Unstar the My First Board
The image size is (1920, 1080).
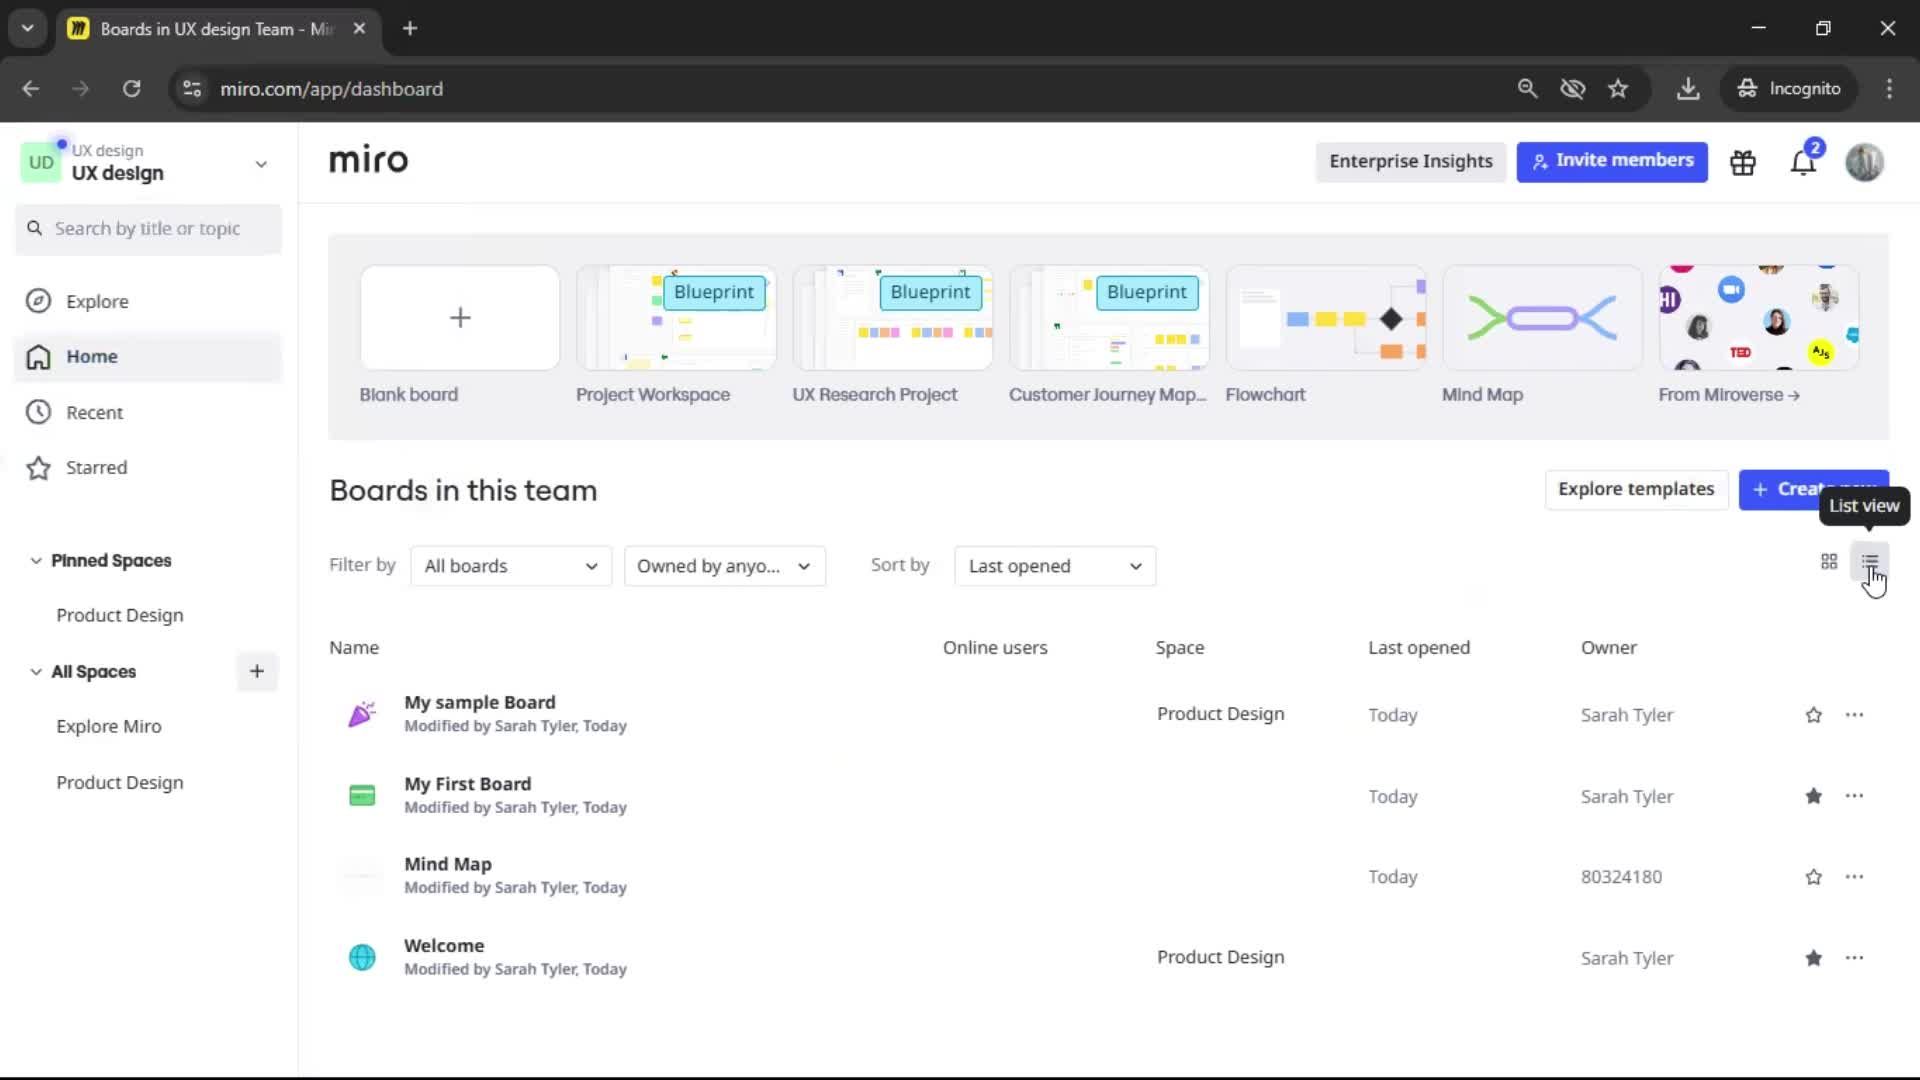point(1813,796)
